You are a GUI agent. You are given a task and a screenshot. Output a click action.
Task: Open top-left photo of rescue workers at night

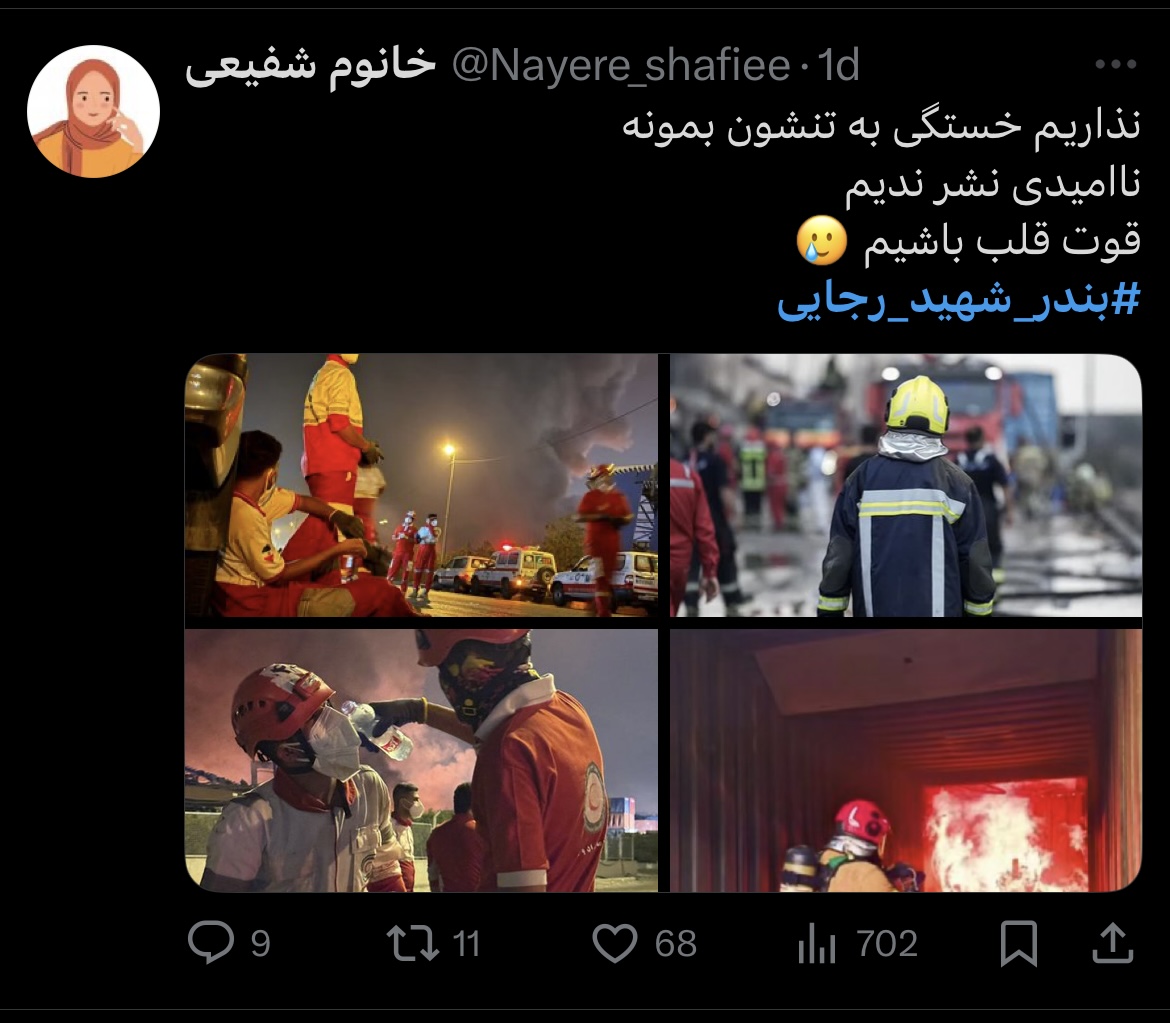422,485
